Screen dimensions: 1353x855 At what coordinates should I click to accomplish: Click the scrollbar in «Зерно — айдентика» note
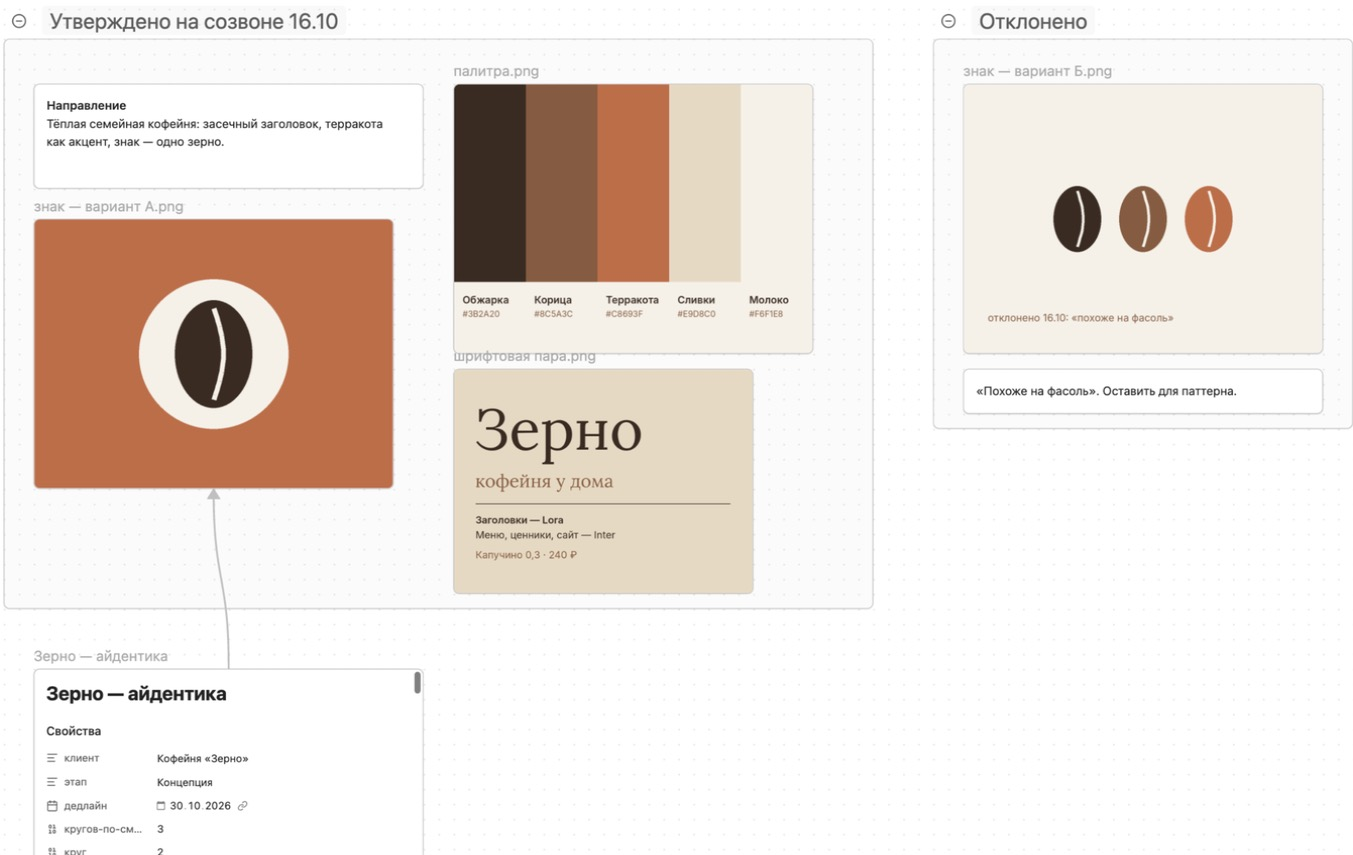point(417,683)
